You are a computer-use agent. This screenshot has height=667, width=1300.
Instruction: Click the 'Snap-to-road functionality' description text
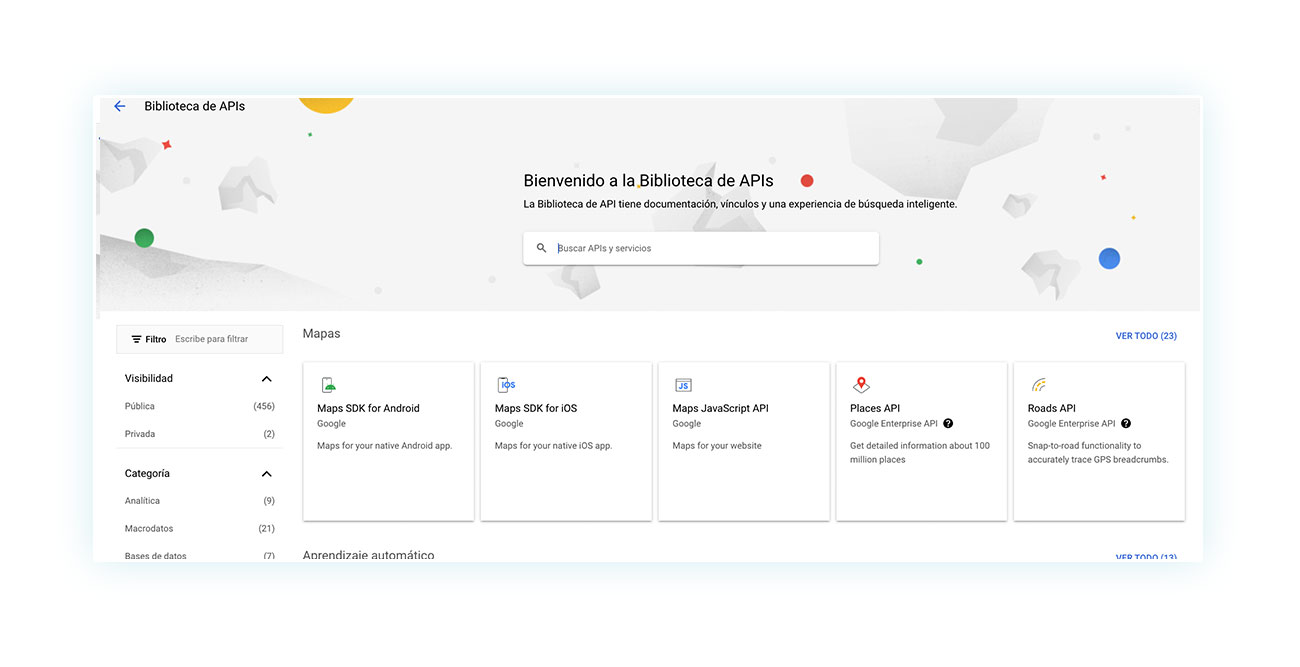(x=1098, y=453)
